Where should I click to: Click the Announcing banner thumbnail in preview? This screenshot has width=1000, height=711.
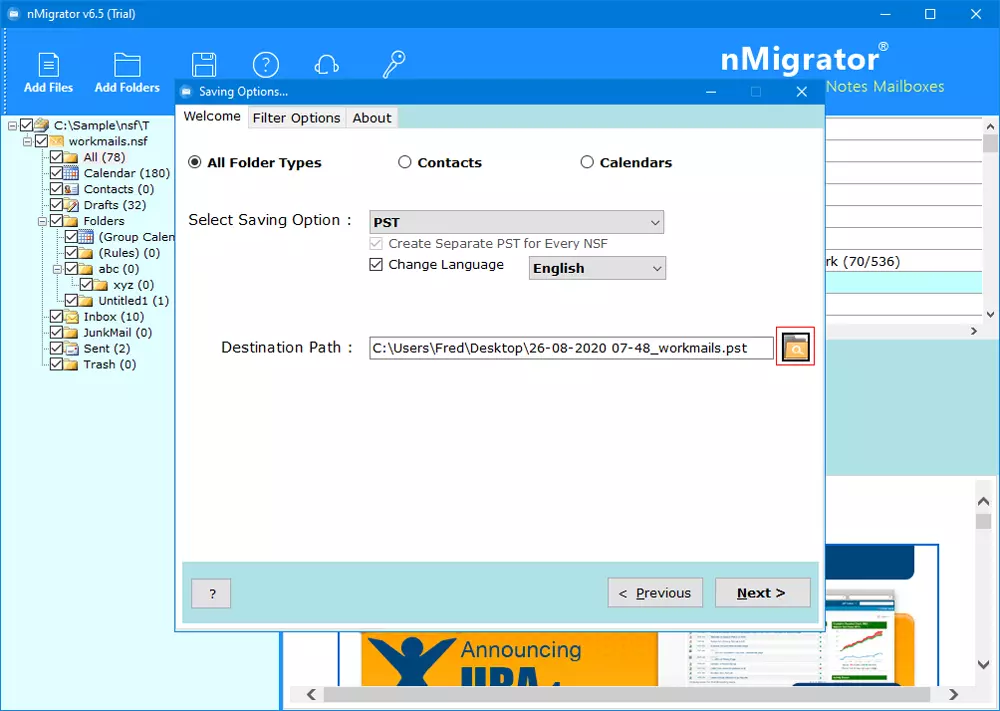tap(509, 659)
